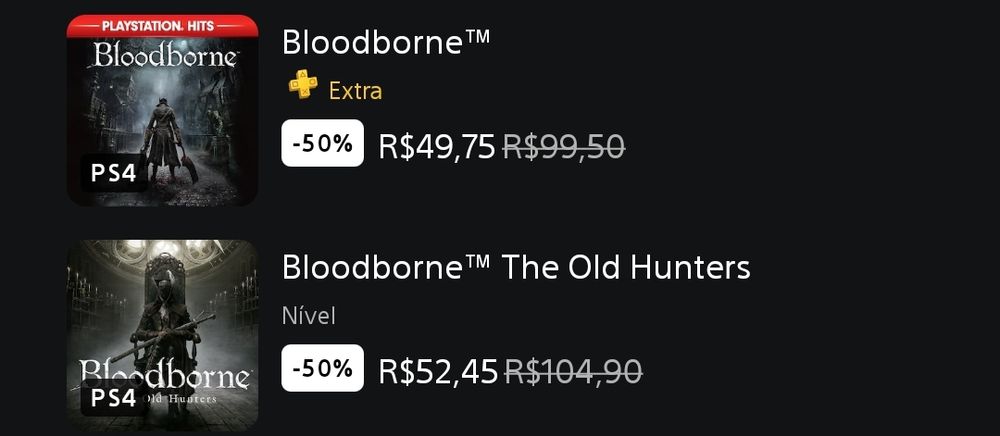
Task: Click the PlayStation Hits red banner
Action: tap(162, 23)
